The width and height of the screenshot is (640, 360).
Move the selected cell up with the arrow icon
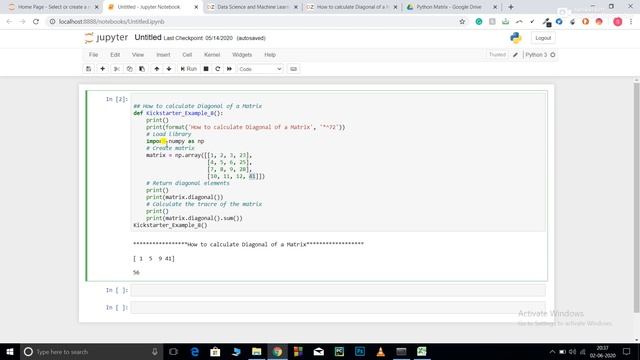coord(157,69)
